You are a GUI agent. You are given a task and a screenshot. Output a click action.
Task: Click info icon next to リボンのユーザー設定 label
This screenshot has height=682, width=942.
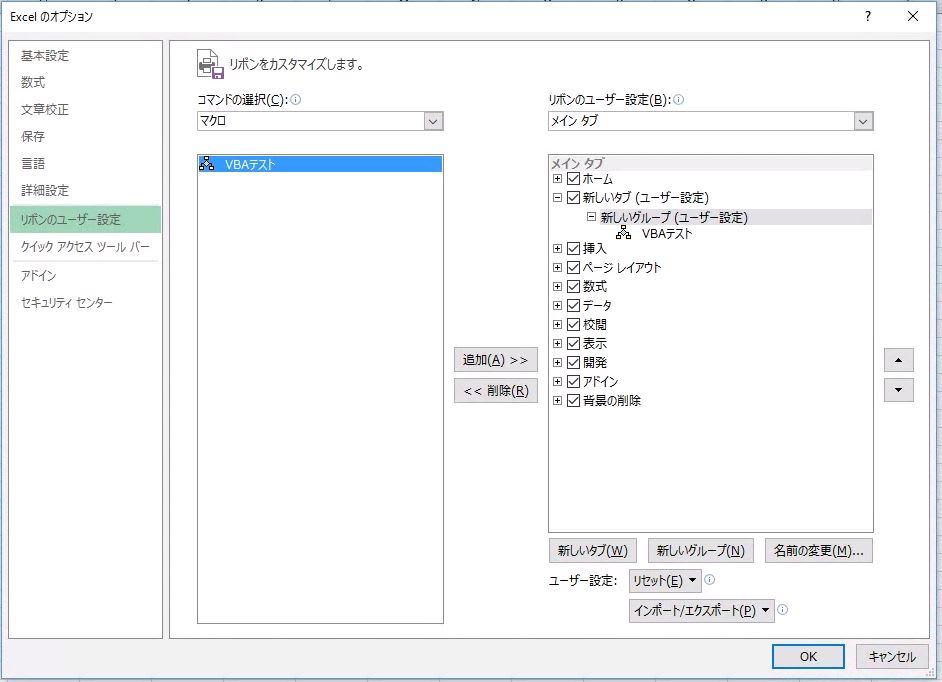pyautogui.click(x=678, y=100)
